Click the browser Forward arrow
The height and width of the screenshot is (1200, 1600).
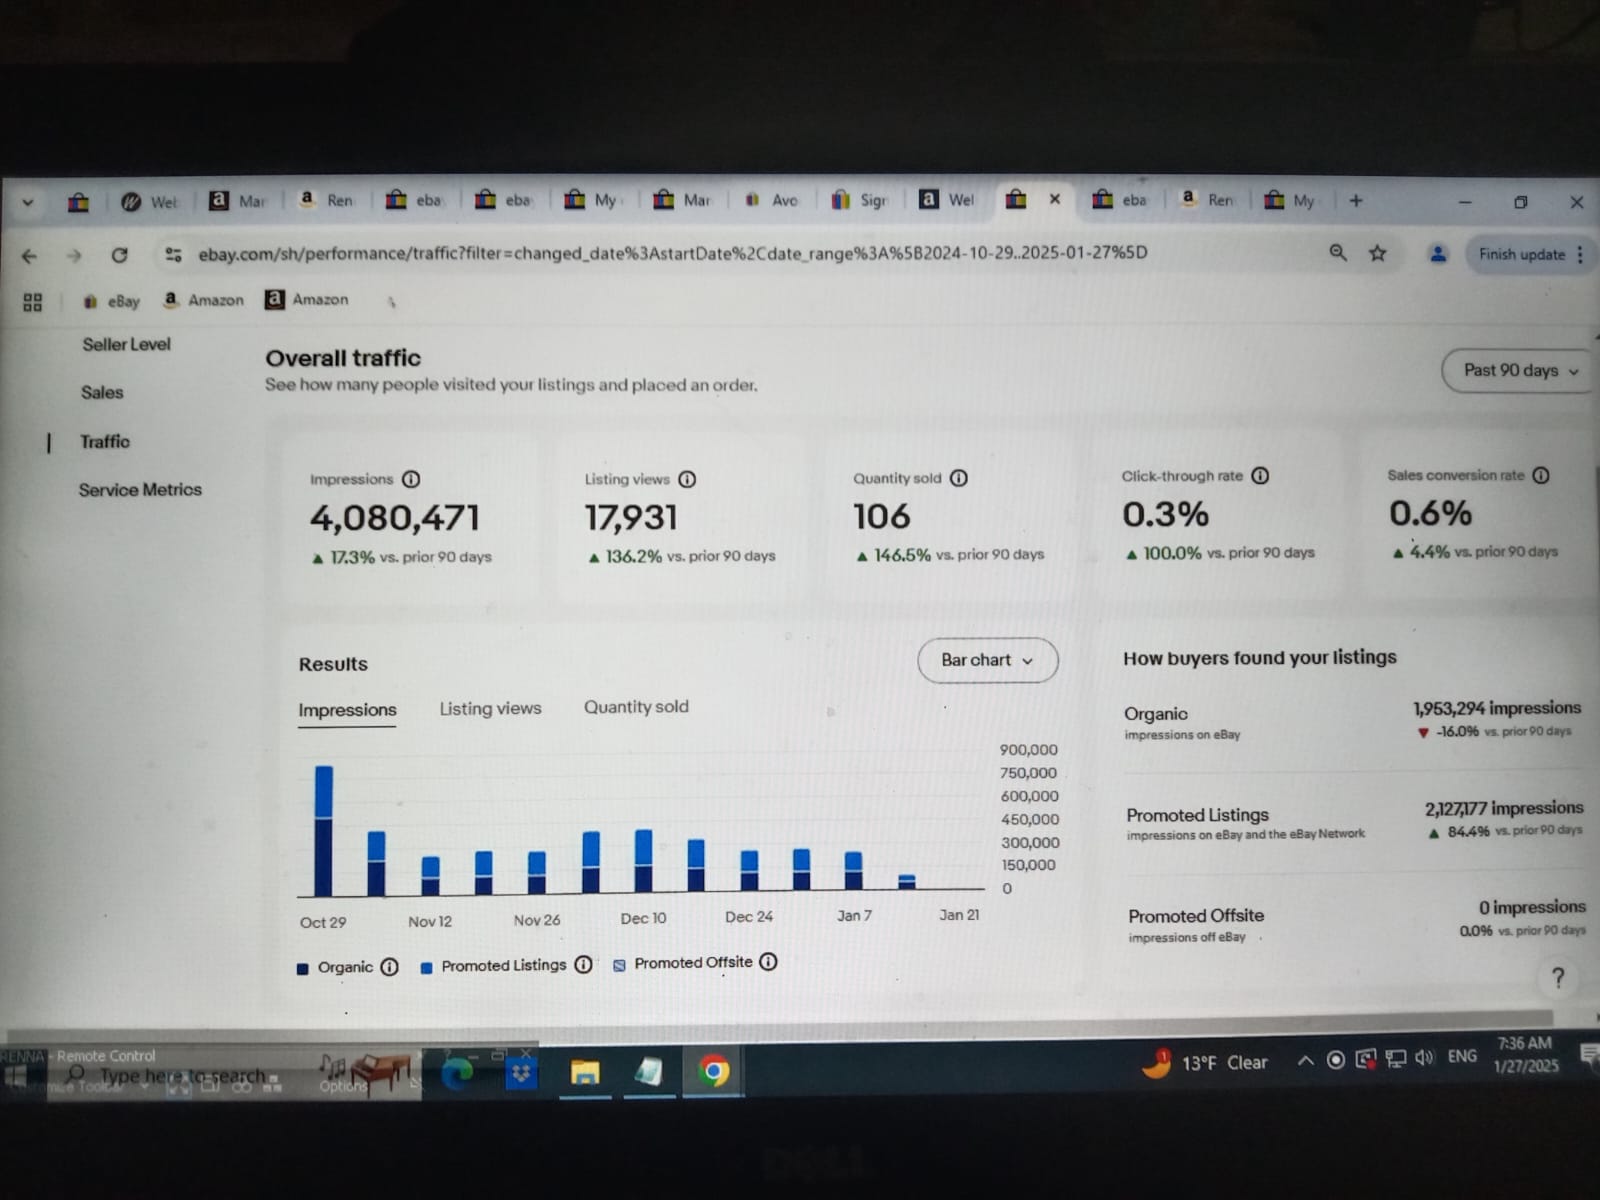point(73,256)
